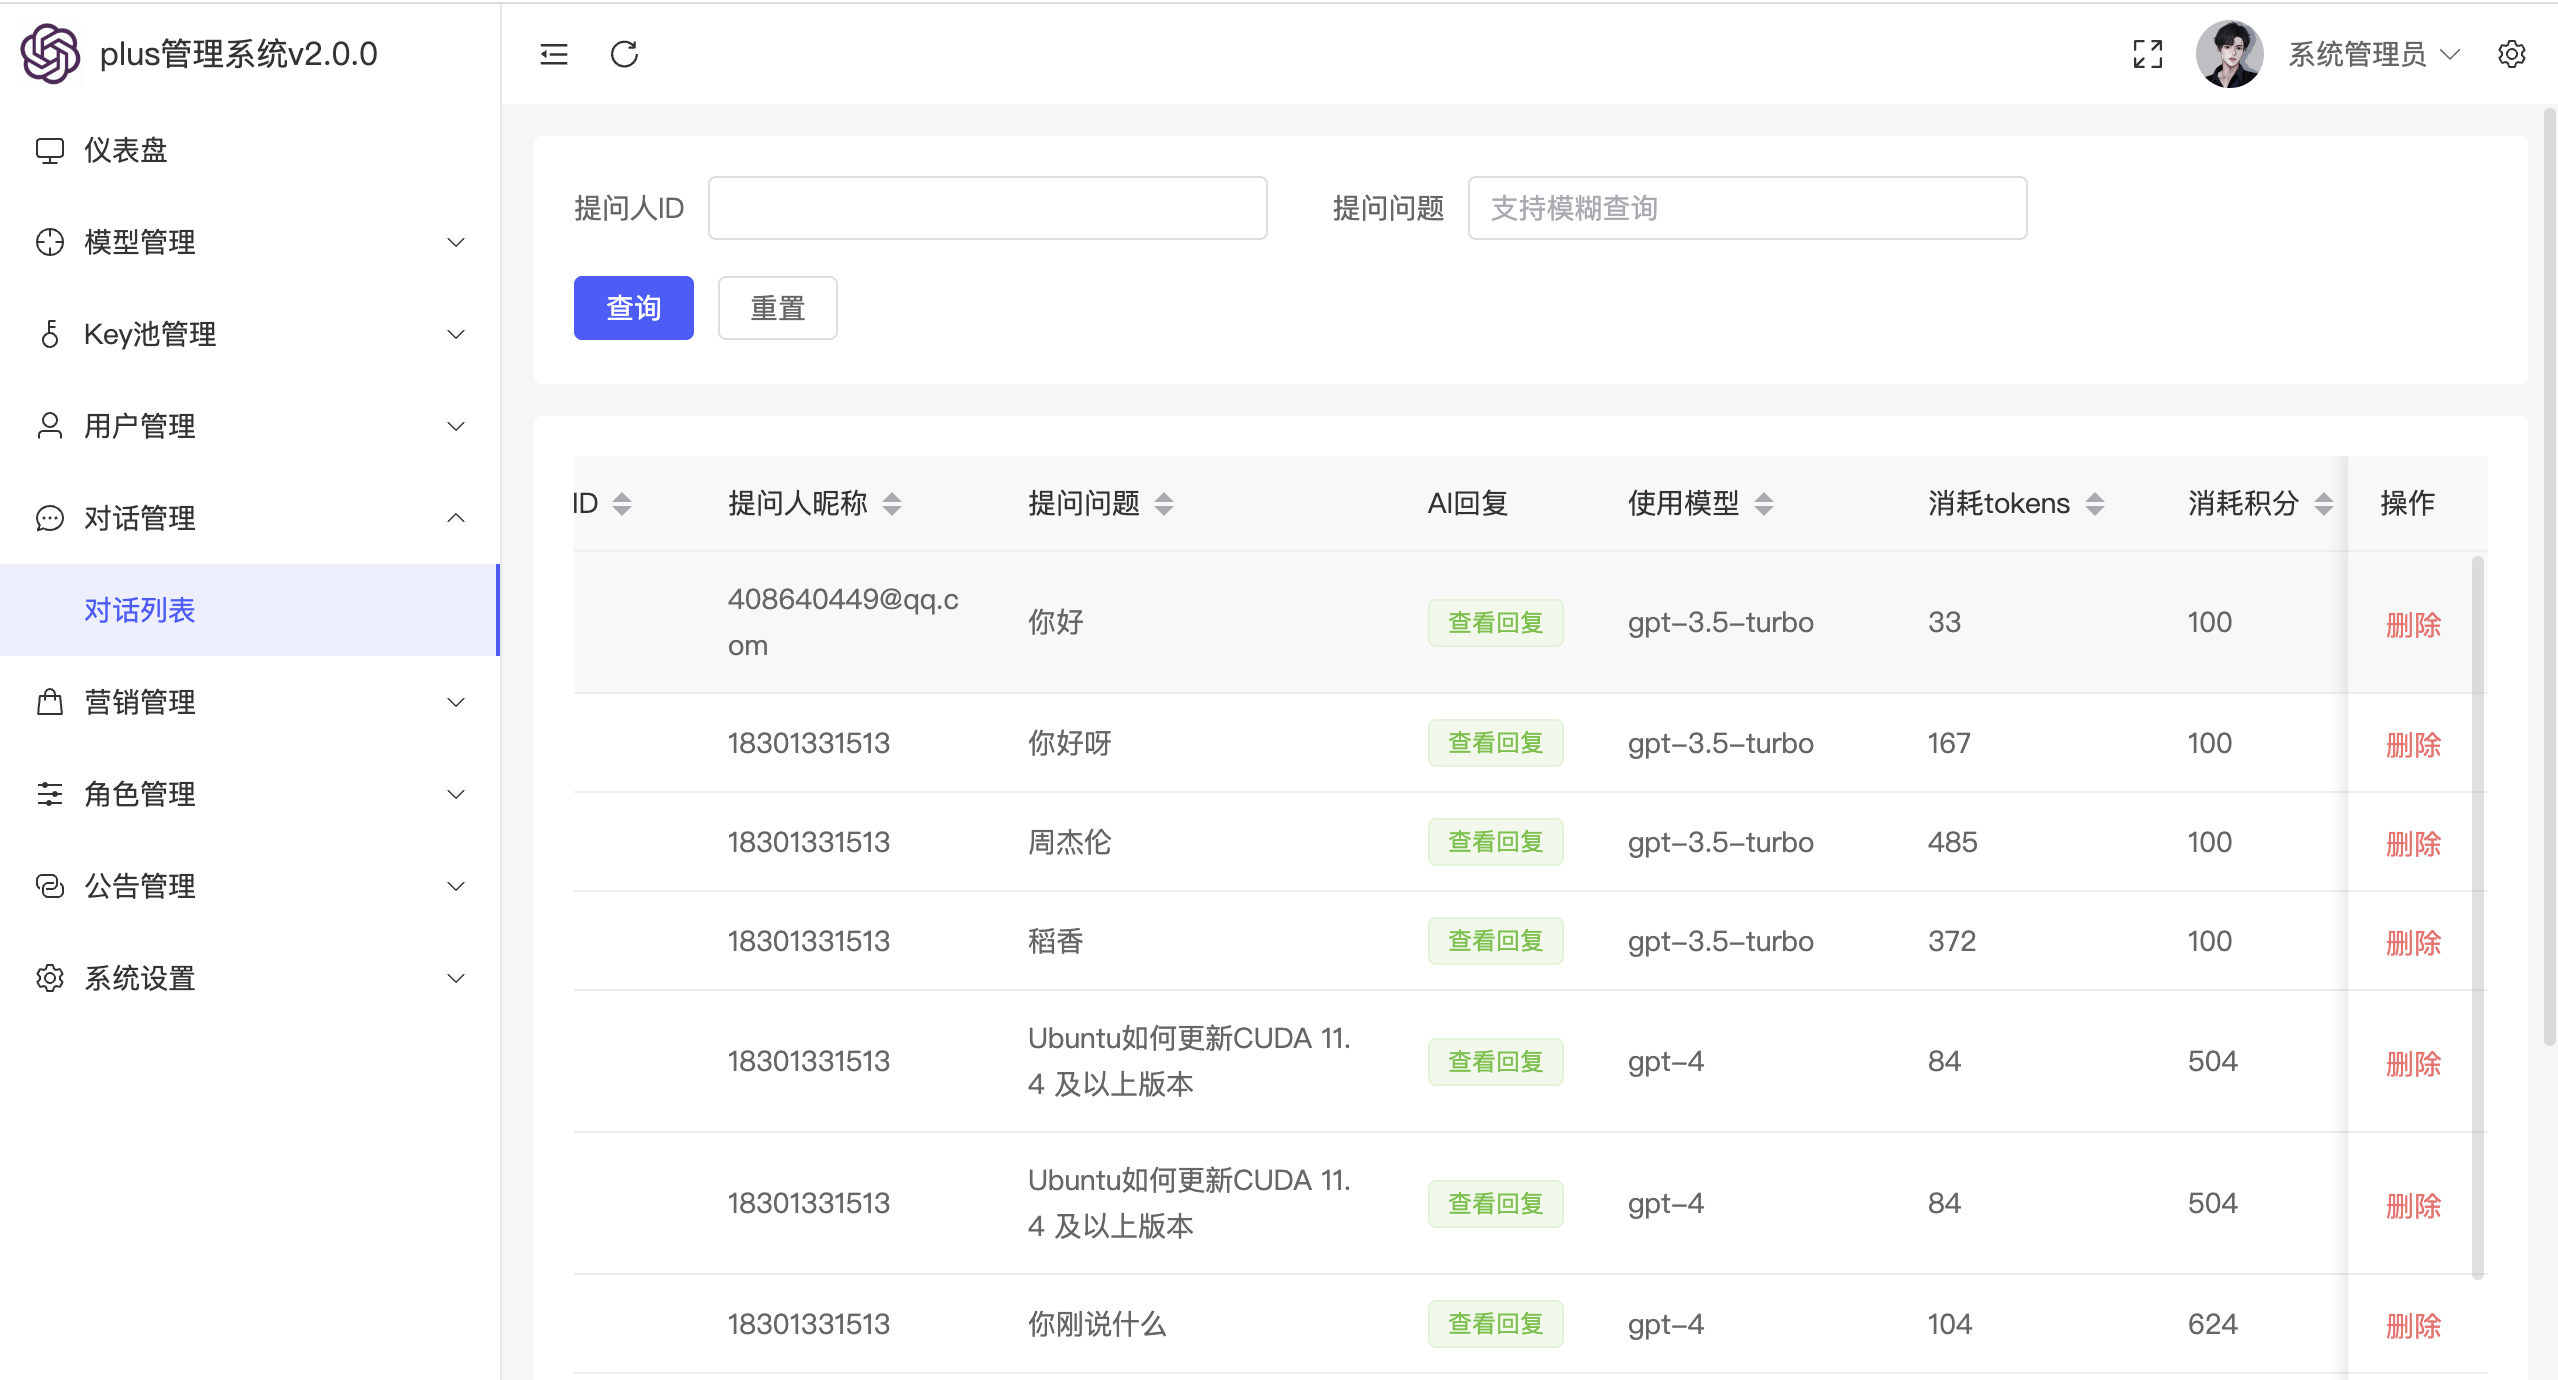Toggle sort on the 使用模型 column
The width and height of the screenshot is (2558, 1380).
point(1764,504)
